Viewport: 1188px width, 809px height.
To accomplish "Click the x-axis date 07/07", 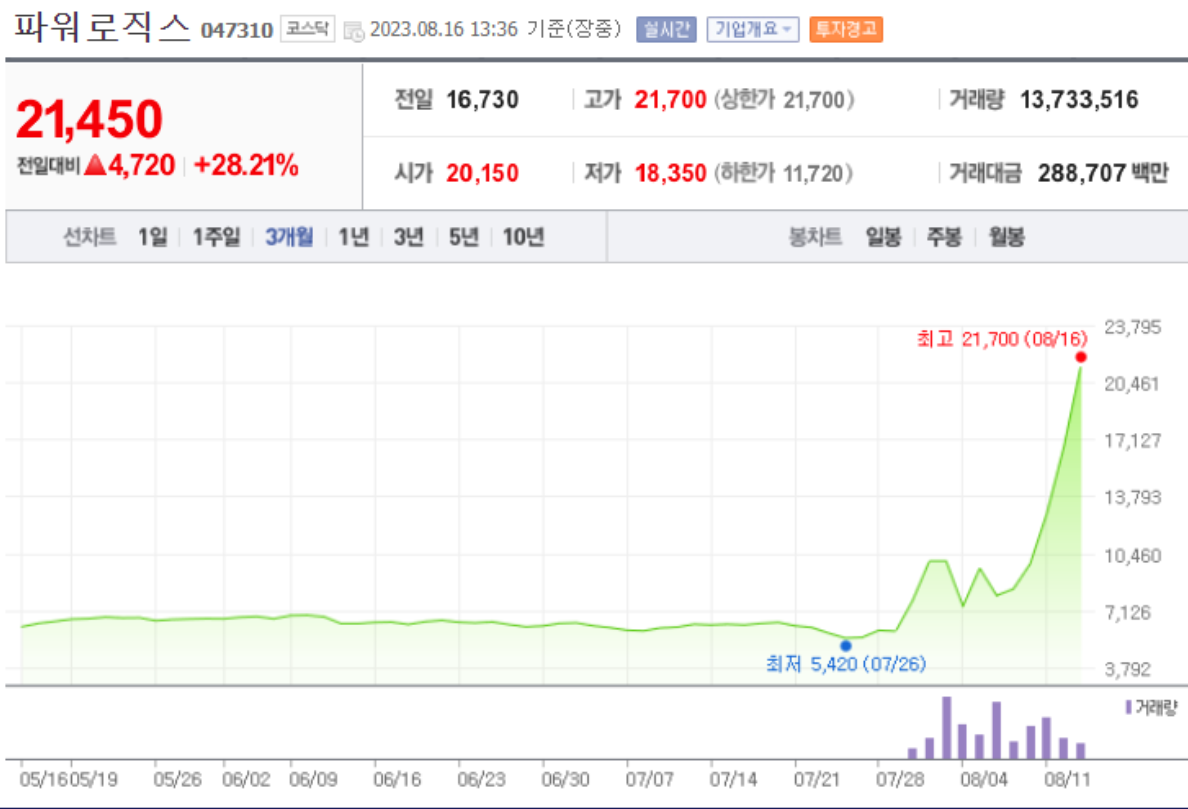I will pyautogui.click(x=649, y=779).
